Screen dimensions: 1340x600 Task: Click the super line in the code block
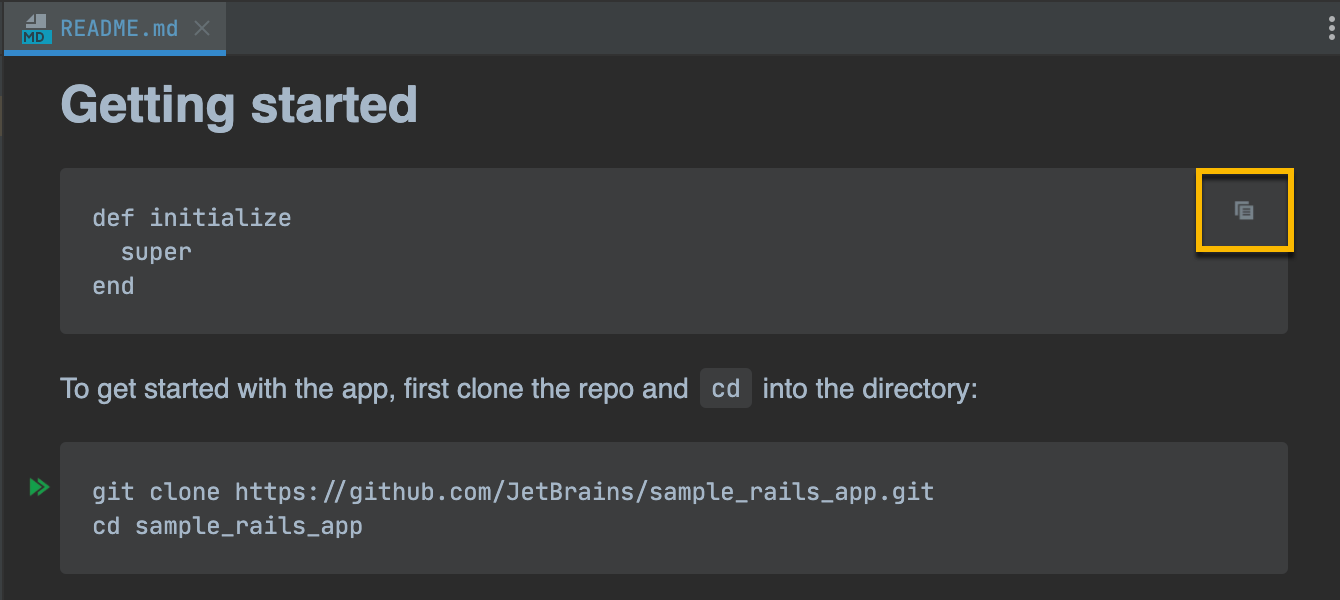tap(156, 252)
